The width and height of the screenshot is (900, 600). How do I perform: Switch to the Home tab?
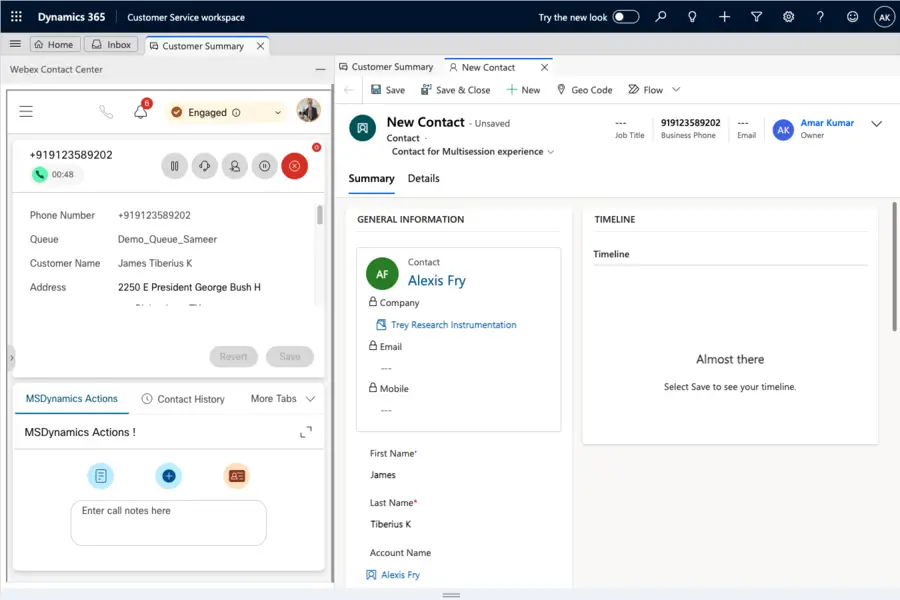tap(54, 44)
